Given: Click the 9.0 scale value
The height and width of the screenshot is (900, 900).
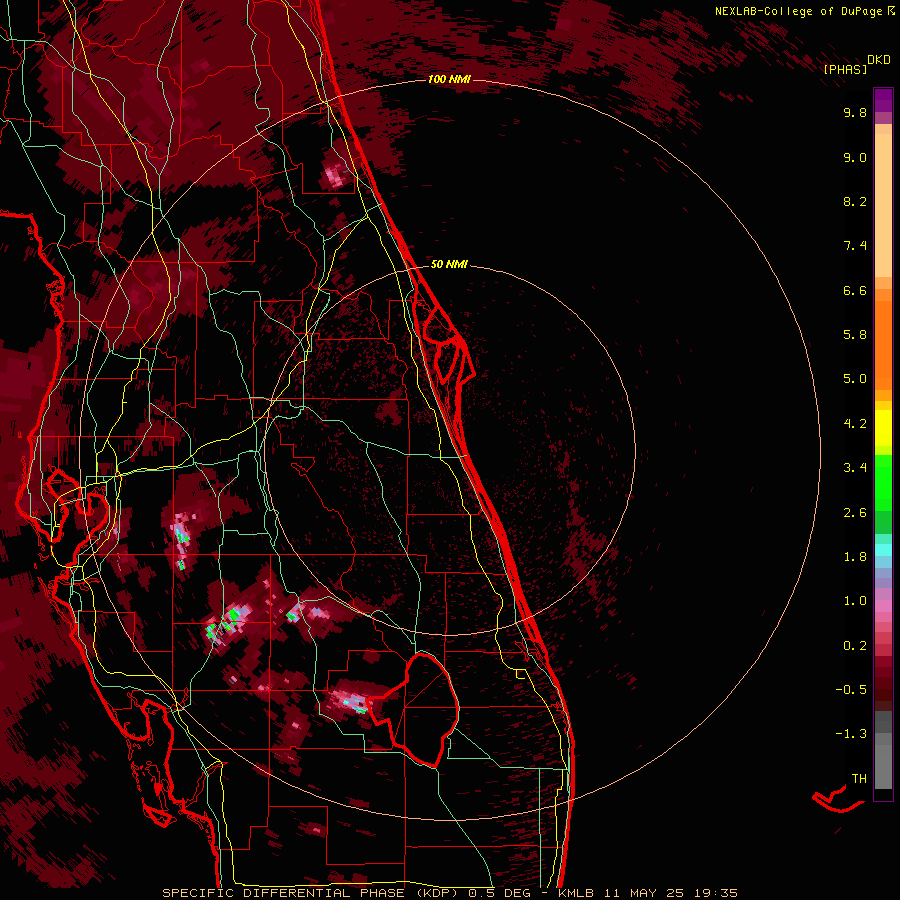Looking at the screenshot, I should click(x=855, y=157).
